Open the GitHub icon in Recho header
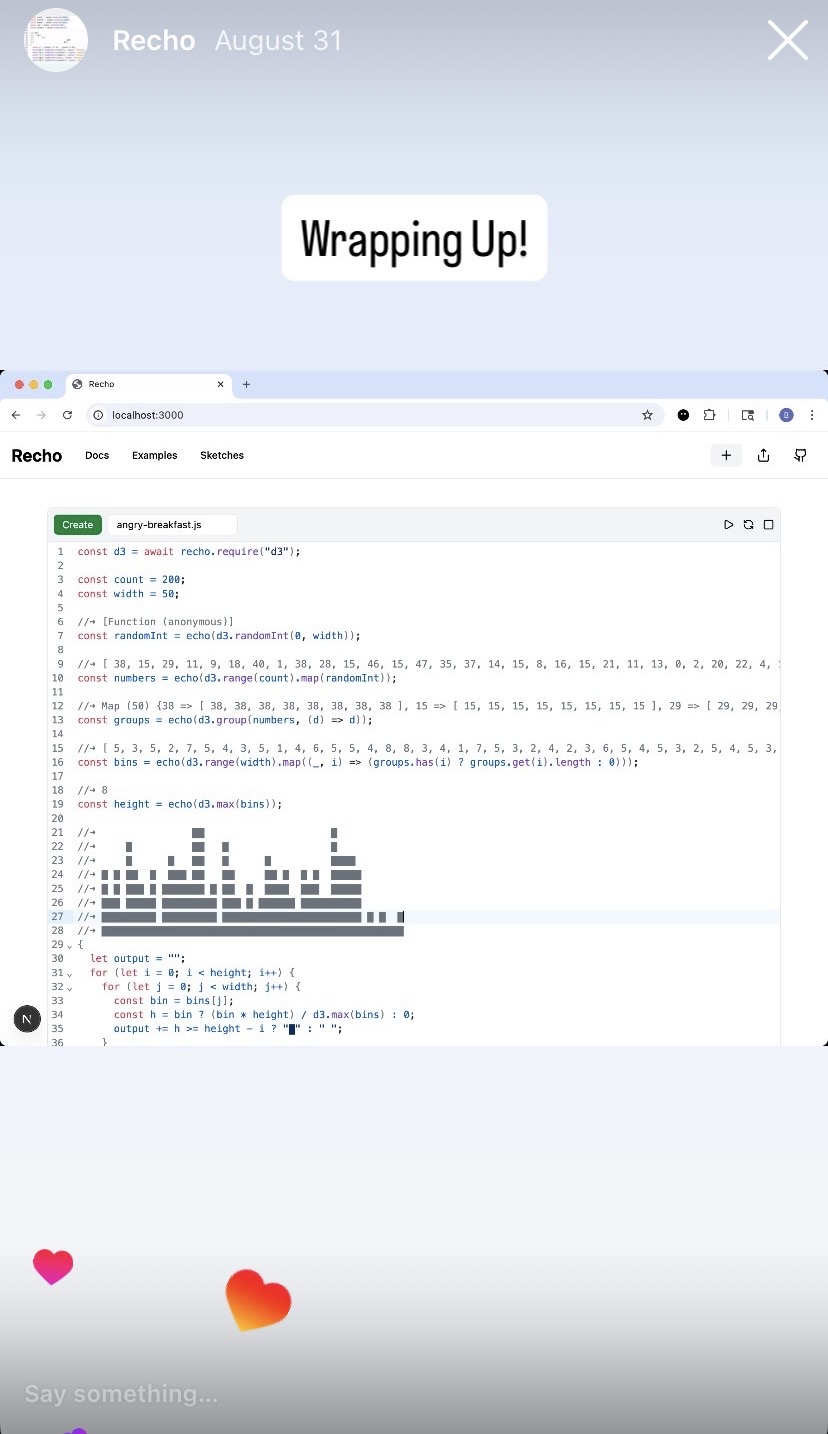Screen dimensions: 828x1434 800,455
